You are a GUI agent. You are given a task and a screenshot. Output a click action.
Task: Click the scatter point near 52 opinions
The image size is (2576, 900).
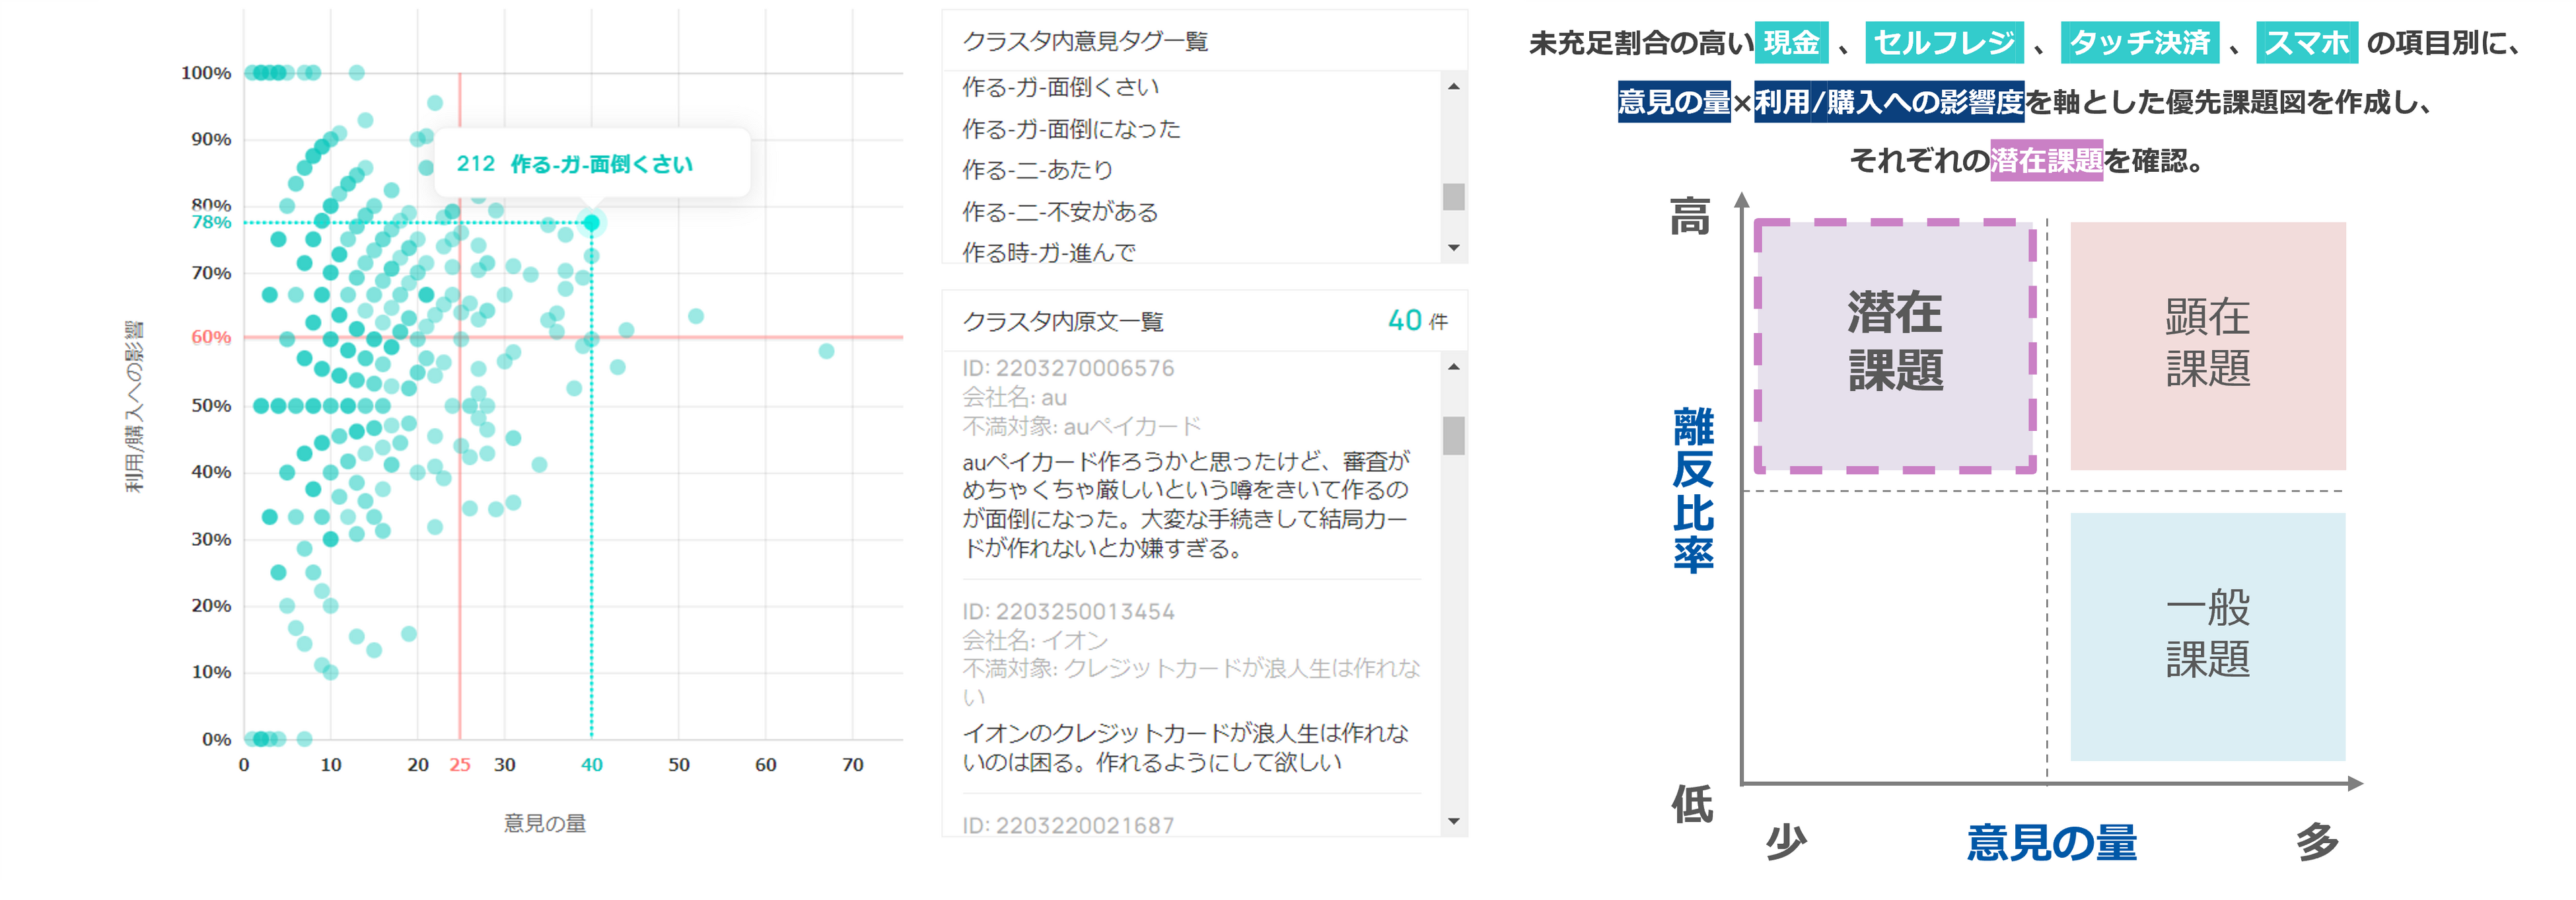click(x=696, y=316)
